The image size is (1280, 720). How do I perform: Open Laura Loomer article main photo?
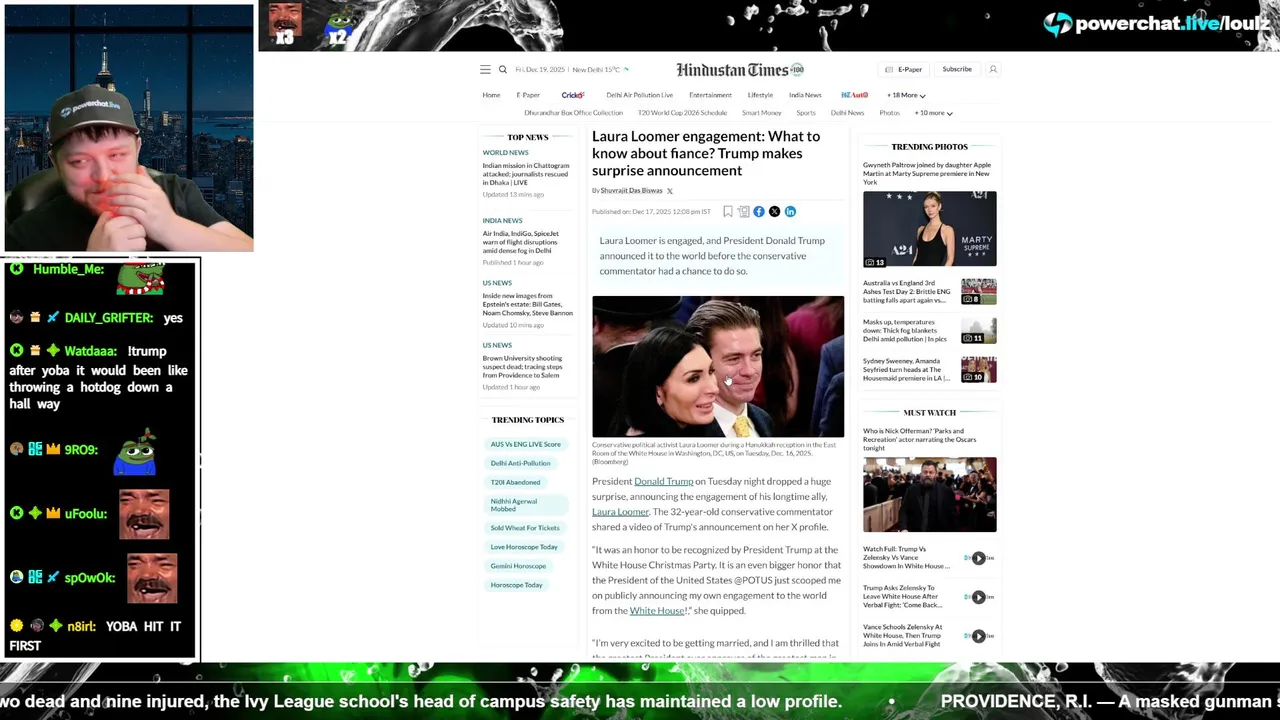pos(718,366)
